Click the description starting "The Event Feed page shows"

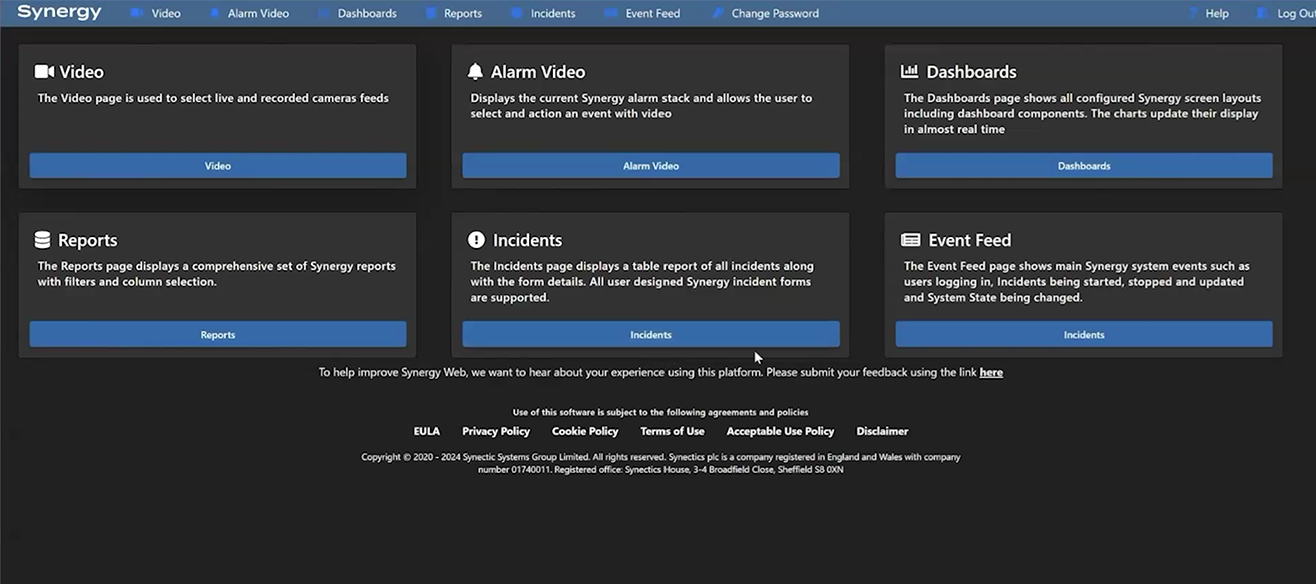pos(1077,282)
